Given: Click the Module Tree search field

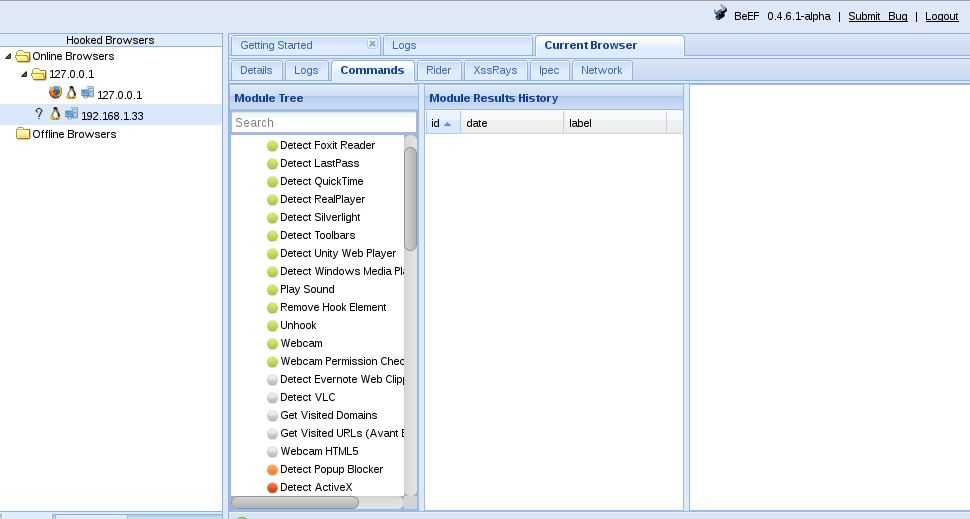Looking at the screenshot, I should pos(324,122).
